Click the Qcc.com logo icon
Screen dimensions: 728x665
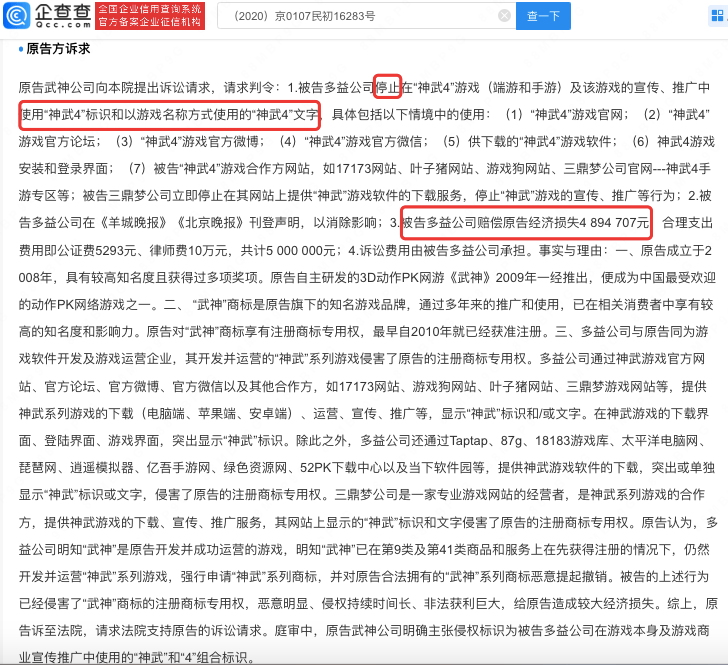click(16, 15)
